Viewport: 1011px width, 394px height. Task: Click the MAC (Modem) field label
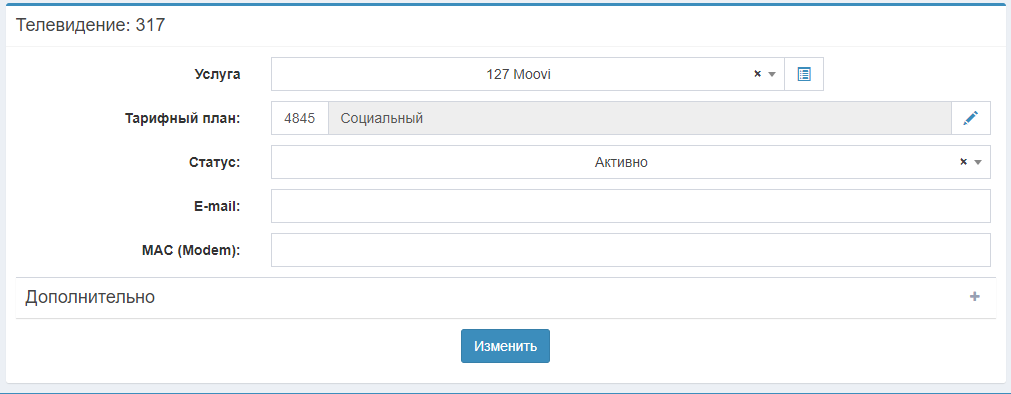pos(191,250)
